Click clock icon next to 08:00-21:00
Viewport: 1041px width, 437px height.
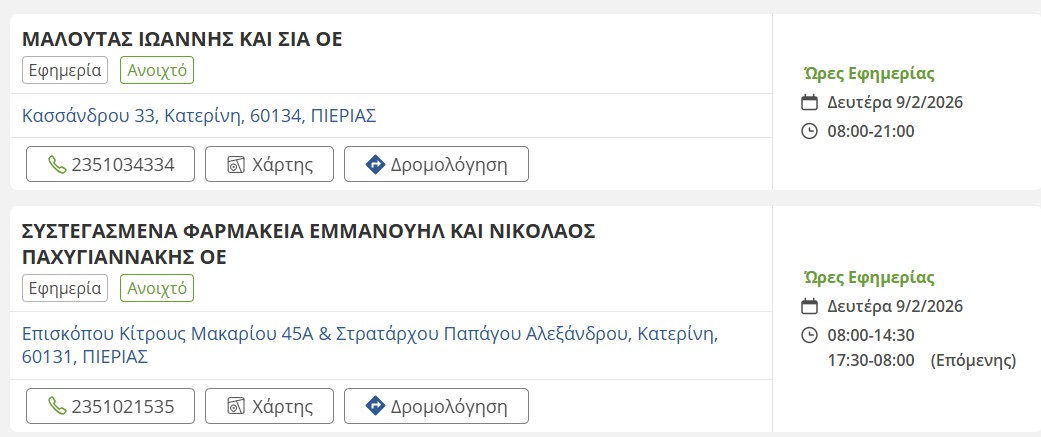pos(810,131)
